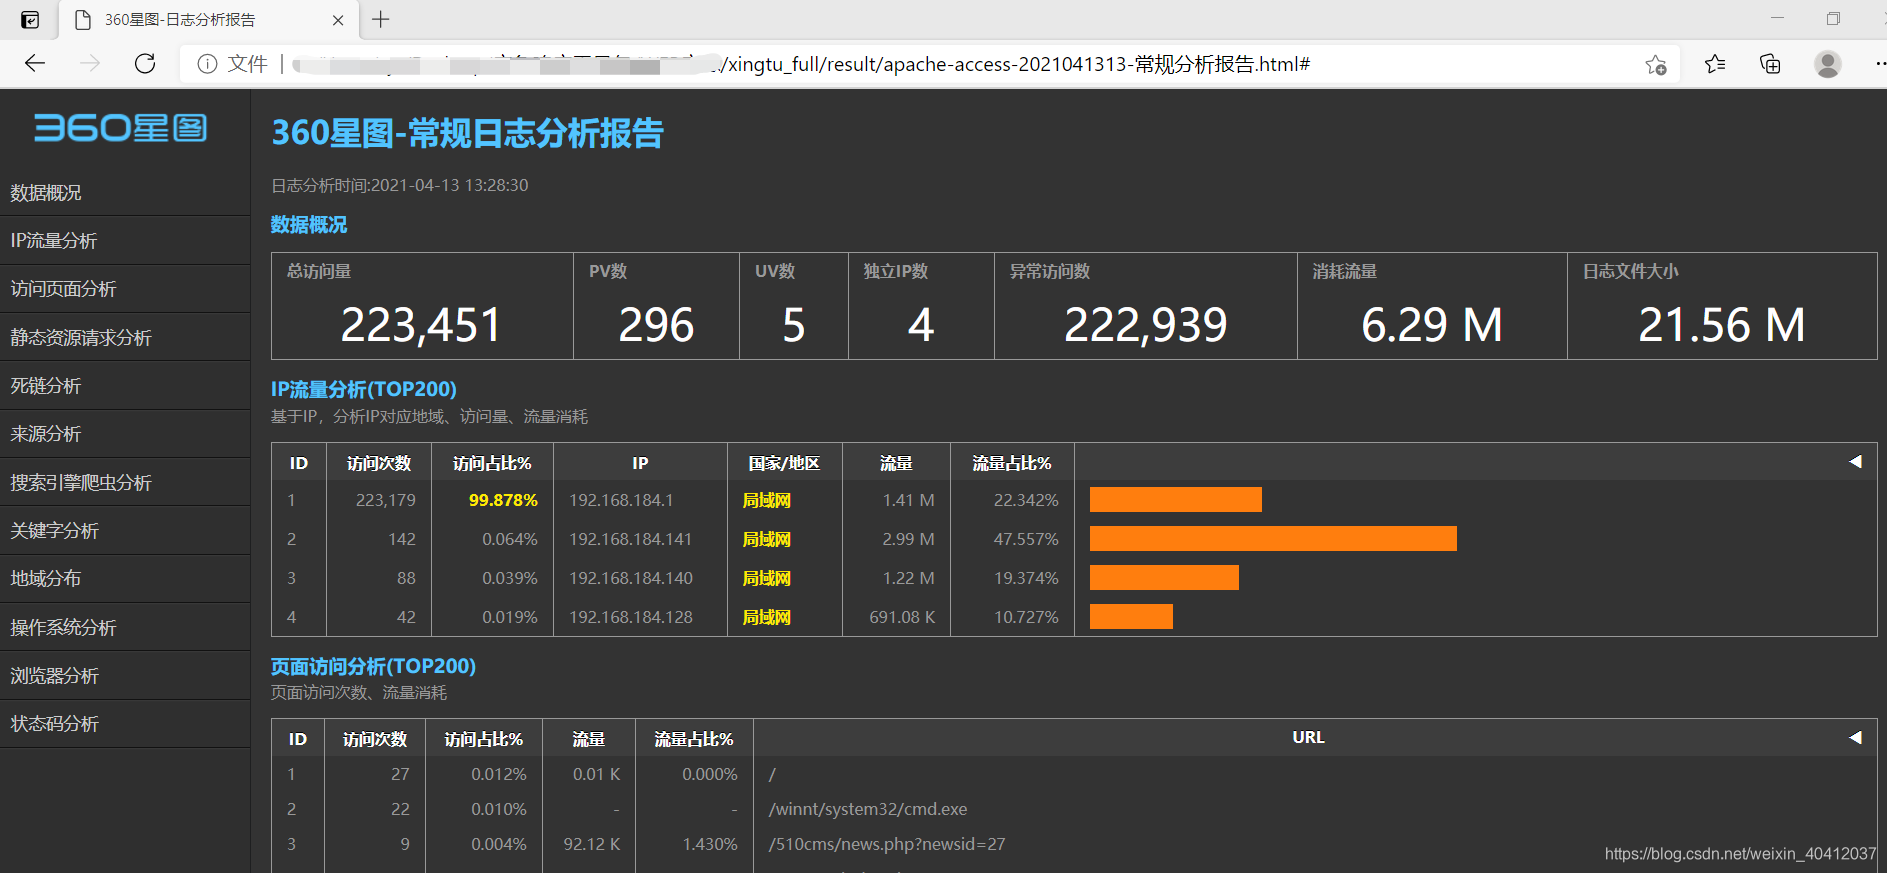Open the collections icon
The height and width of the screenshot is (873, 1887).
click(1770, 64)
